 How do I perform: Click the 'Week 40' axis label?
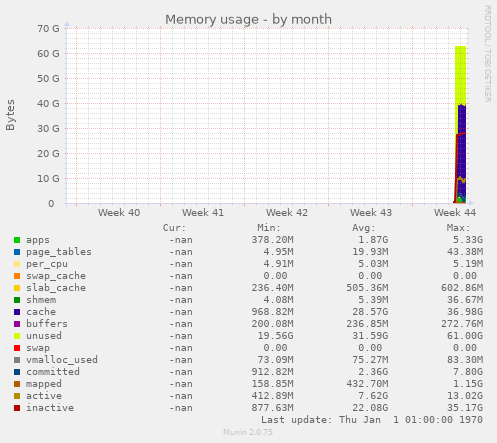[119, 213]
